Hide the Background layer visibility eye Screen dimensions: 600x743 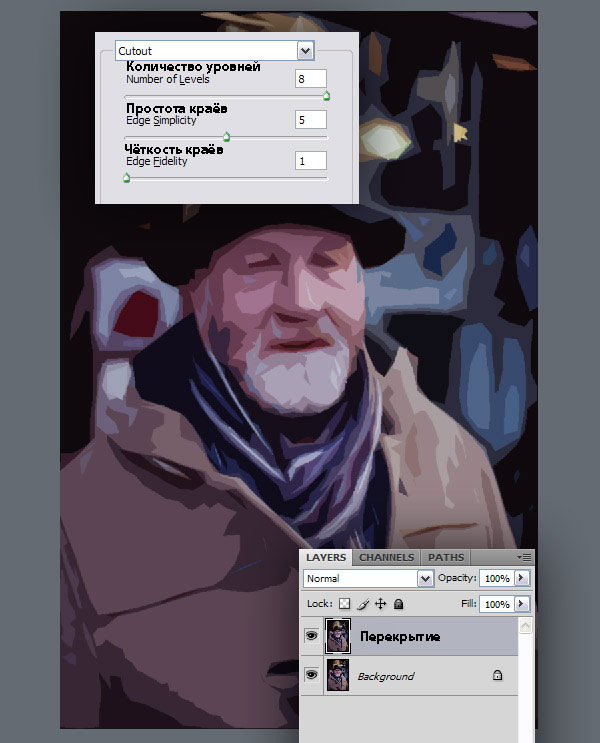pyautogui.click(x=311, y=674)
